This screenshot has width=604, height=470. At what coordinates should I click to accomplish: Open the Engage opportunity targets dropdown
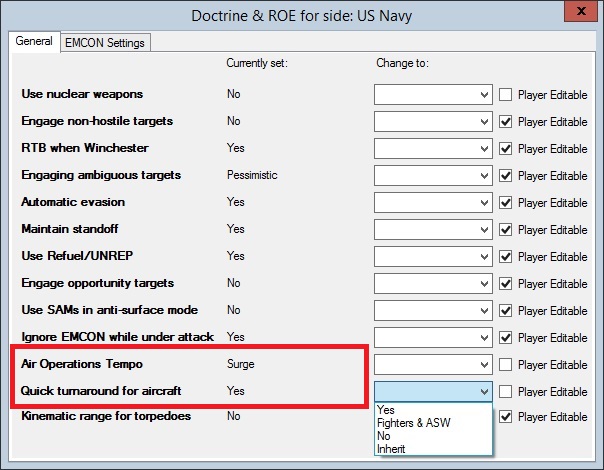click(433, 284)
